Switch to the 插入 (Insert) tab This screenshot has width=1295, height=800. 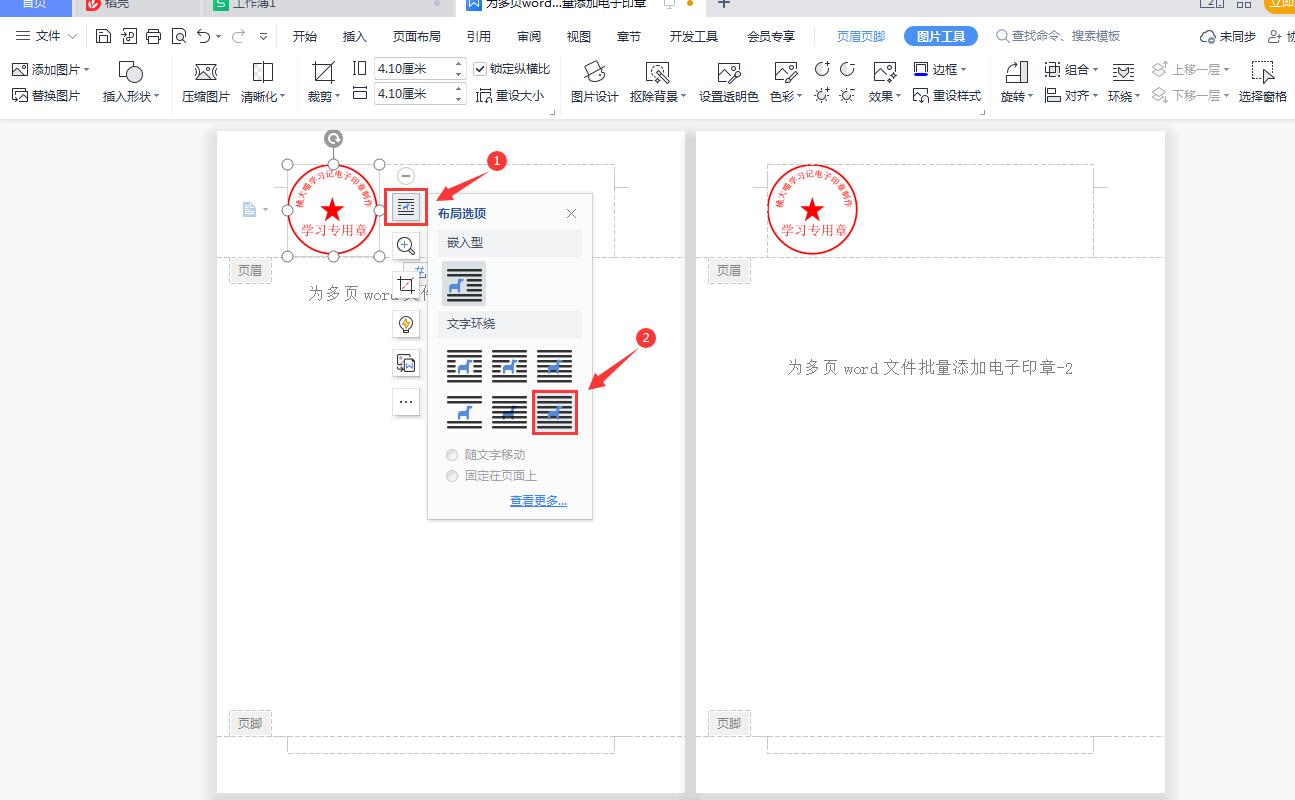pyautogui.click(x=355, y=36)
